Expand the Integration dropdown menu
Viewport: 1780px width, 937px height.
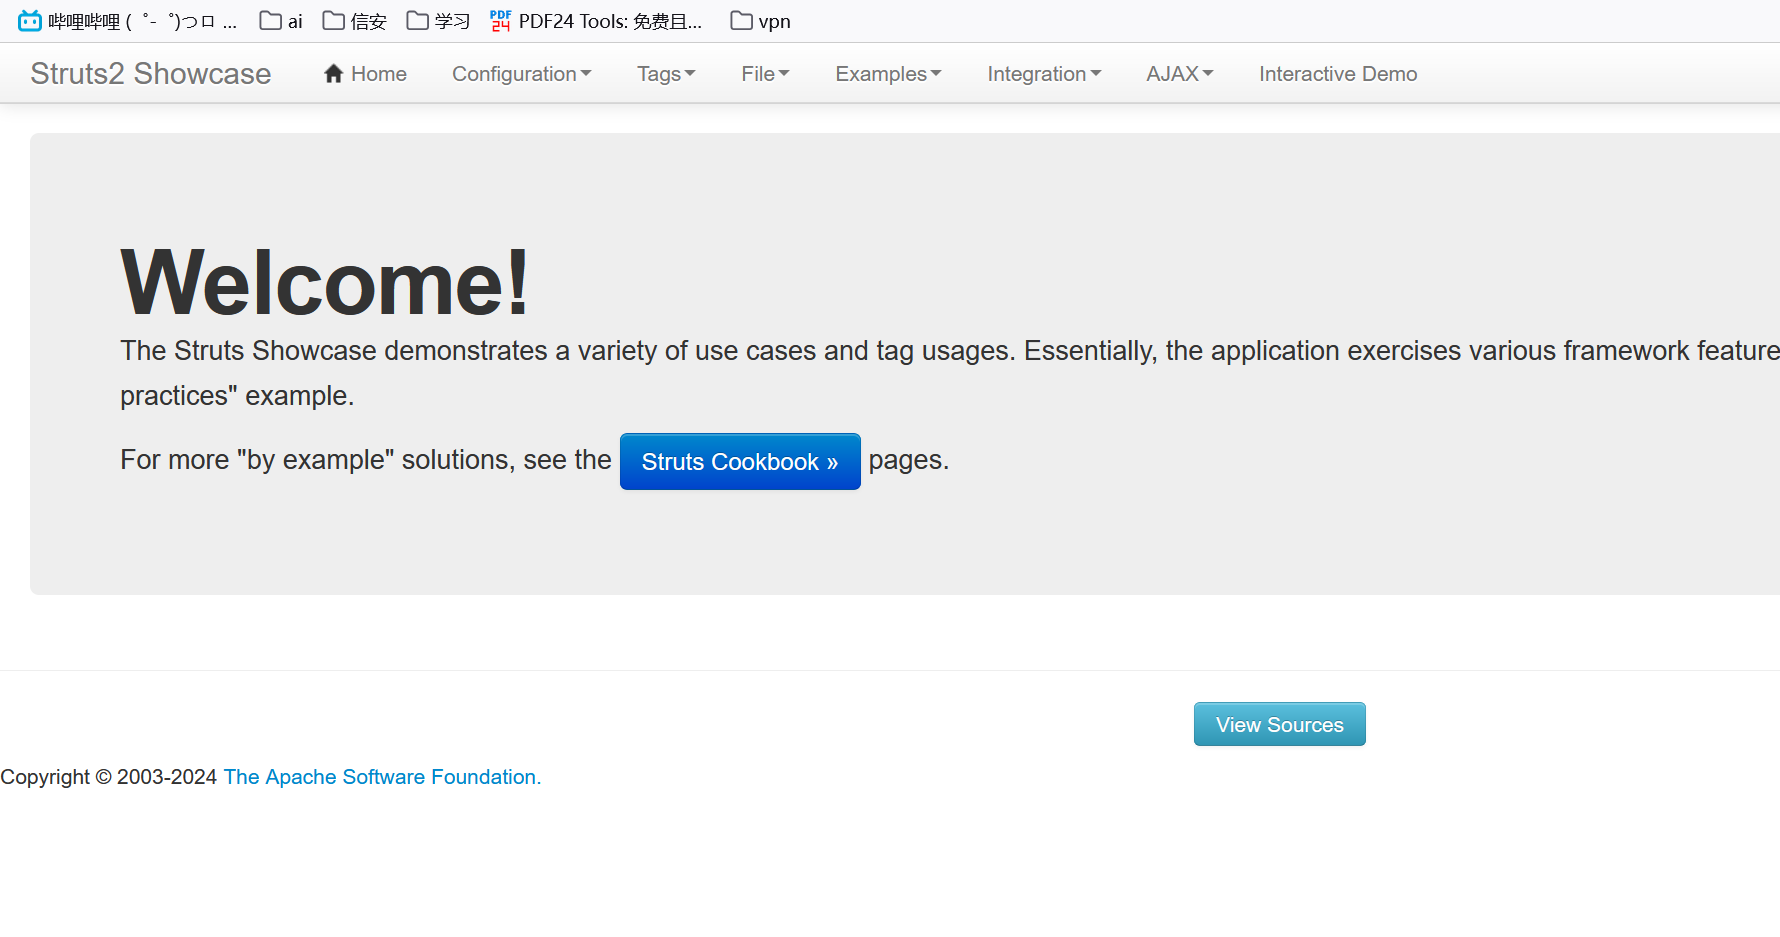[x=1044, y=74]
